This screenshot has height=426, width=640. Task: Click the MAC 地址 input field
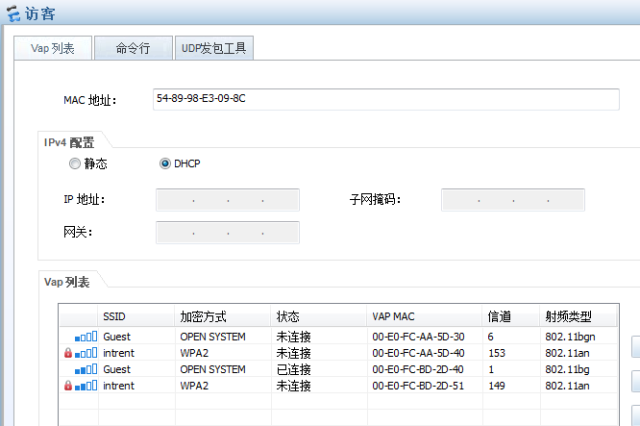click(x=386, y=99)
